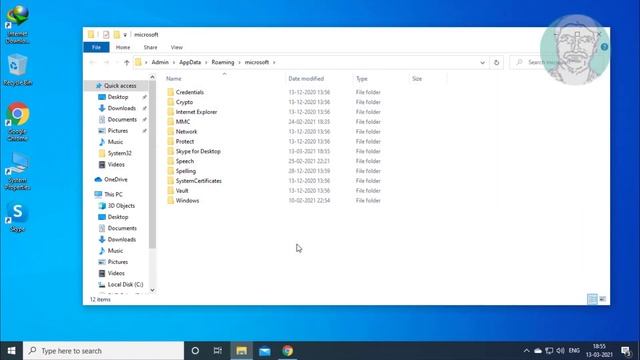Viewport: 640px width, 360px height.
Task: Go back using the Back arrow
Action: click(x=92, y=62)
